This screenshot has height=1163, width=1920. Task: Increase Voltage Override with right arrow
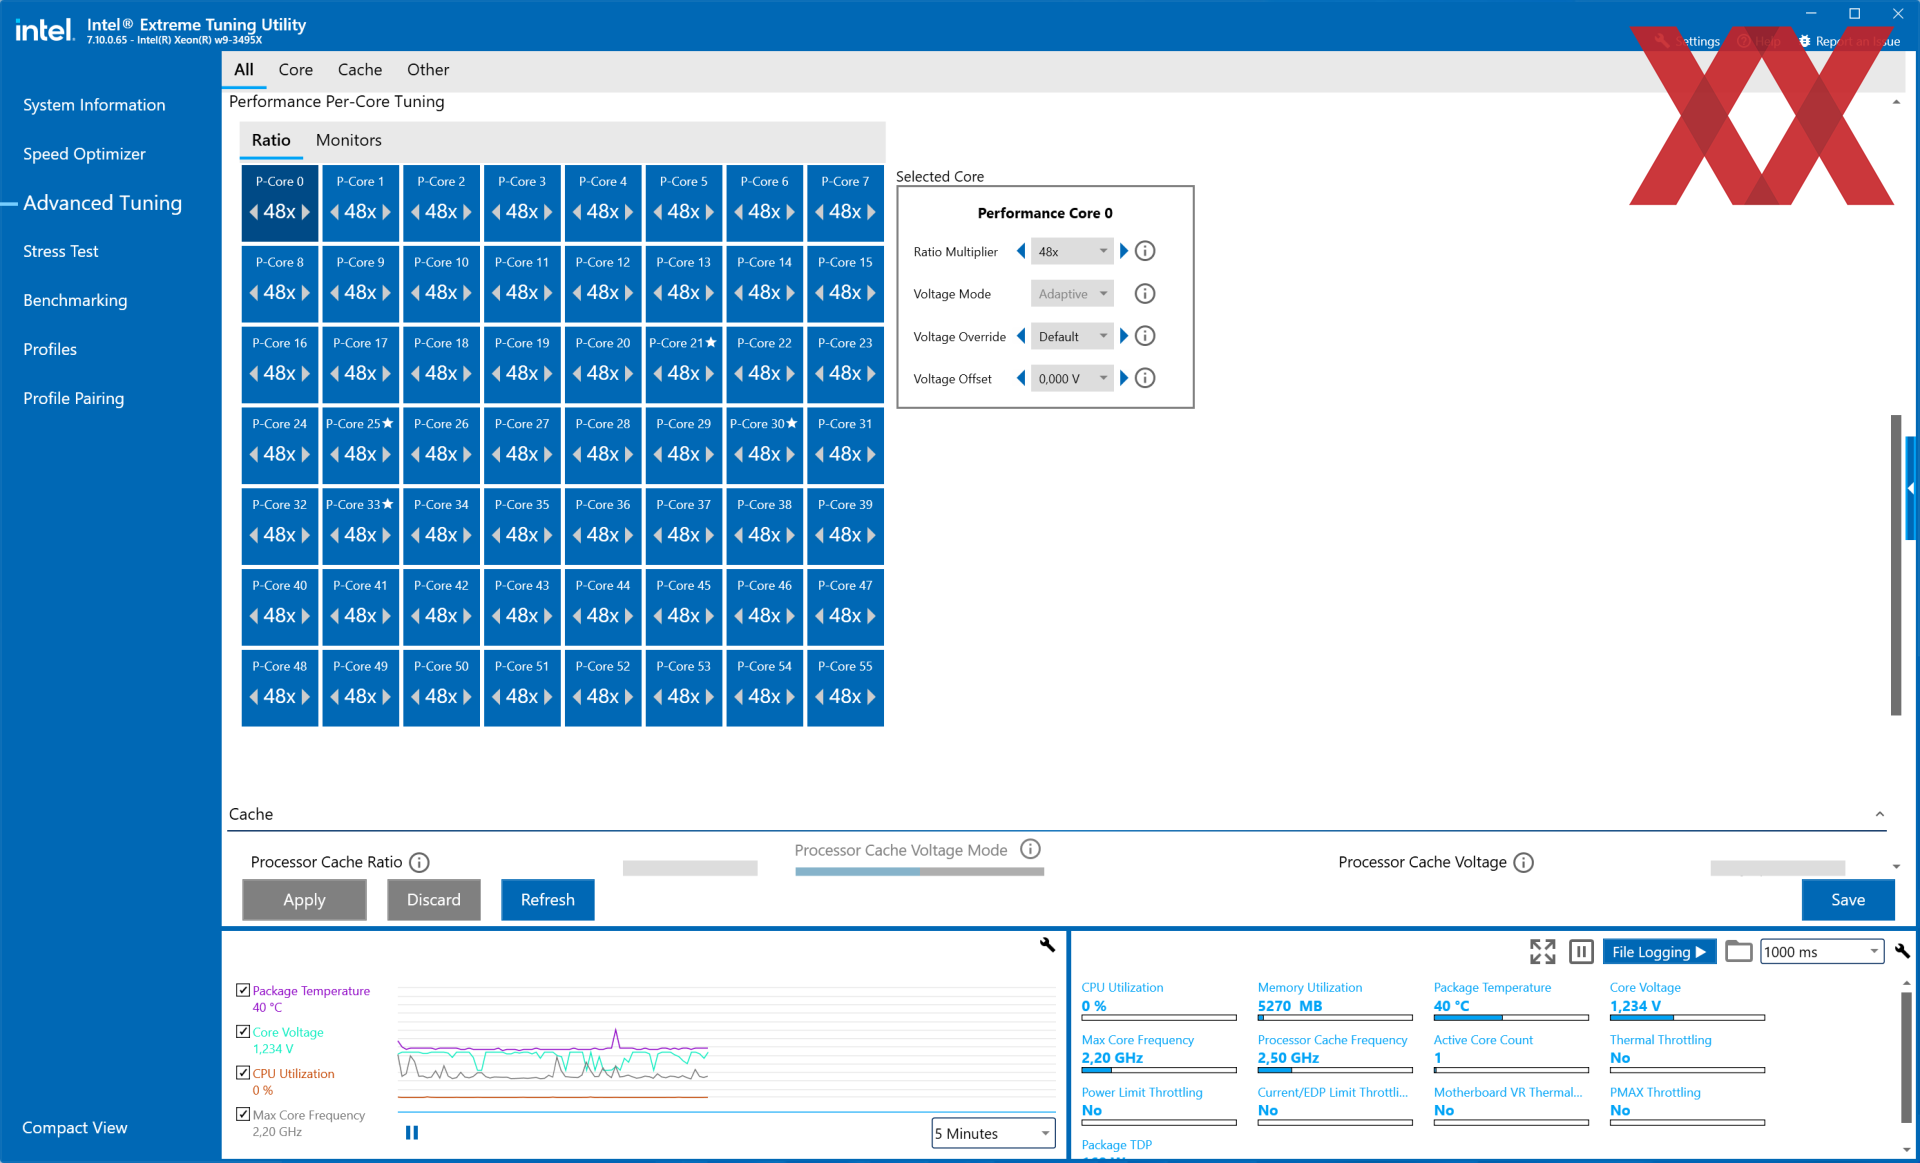[x=1123, y=336]
